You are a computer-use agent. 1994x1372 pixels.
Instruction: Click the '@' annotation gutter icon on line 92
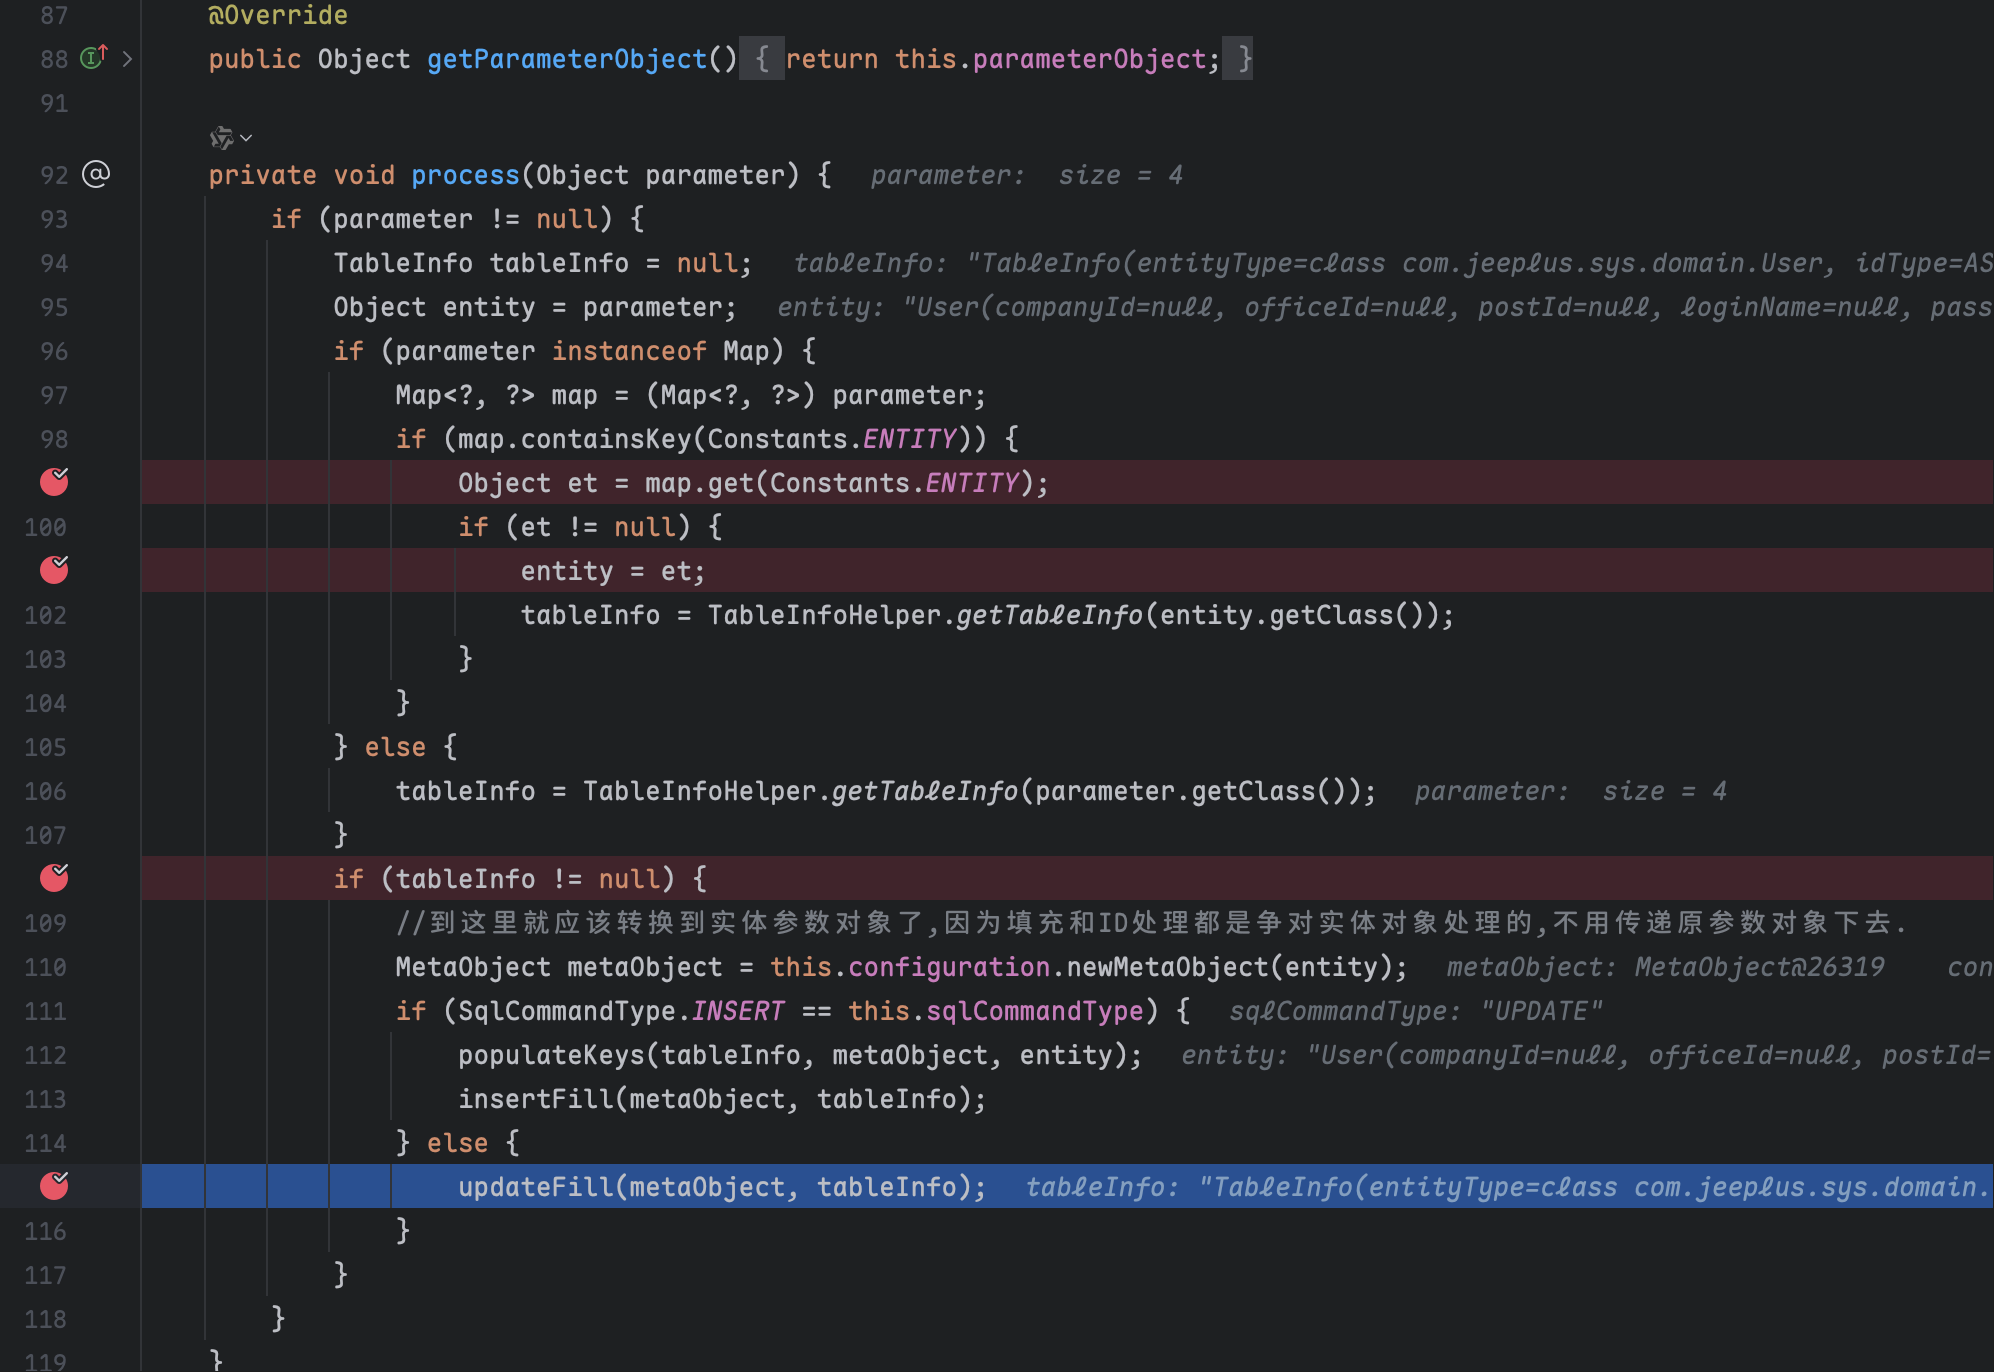[94, 175]
